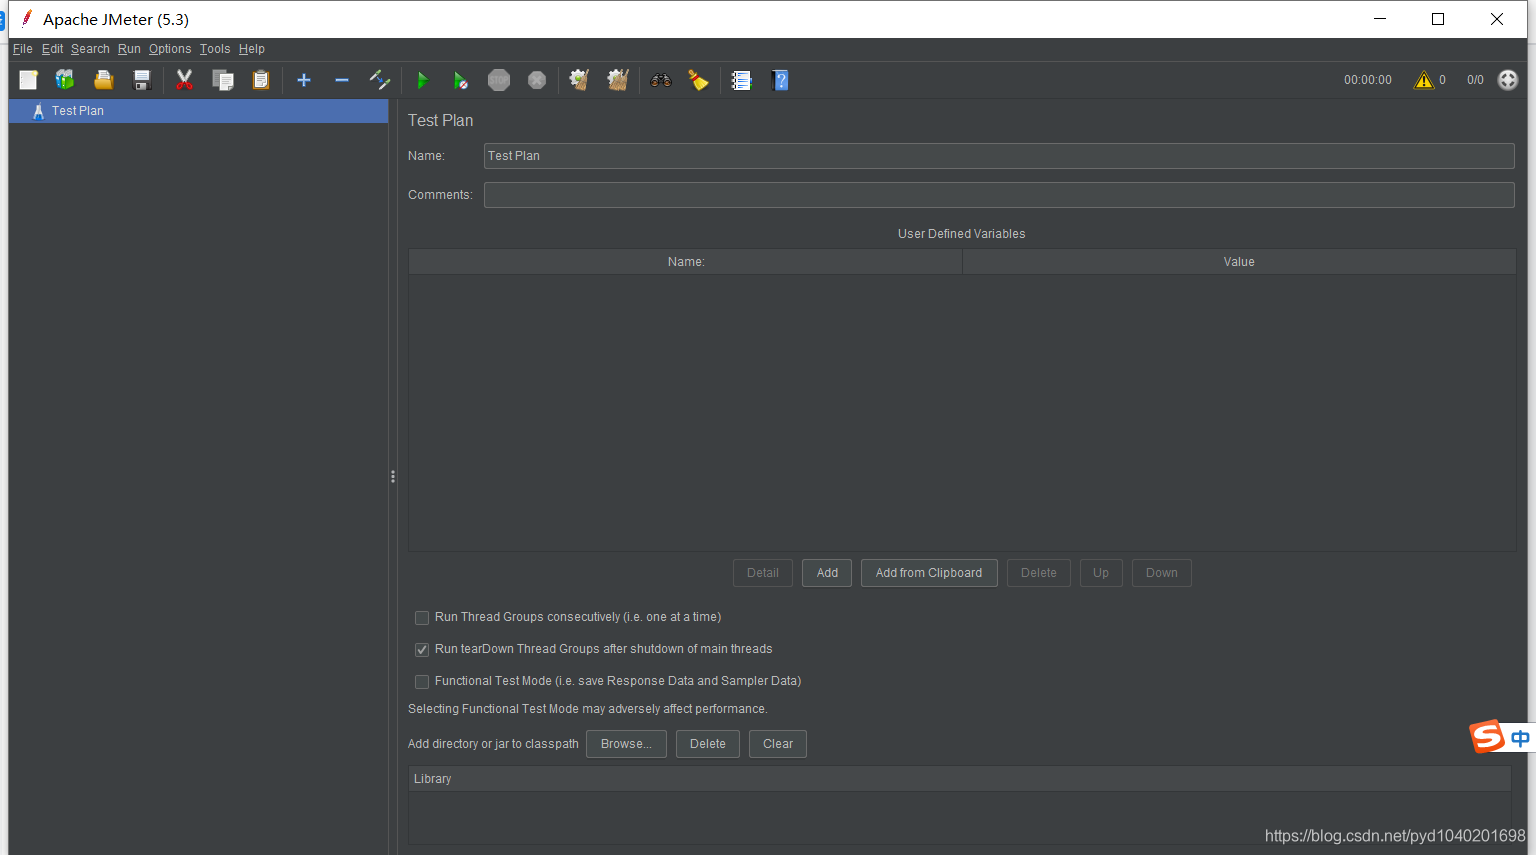Enable Functional Test Mode checkbox

422,682
